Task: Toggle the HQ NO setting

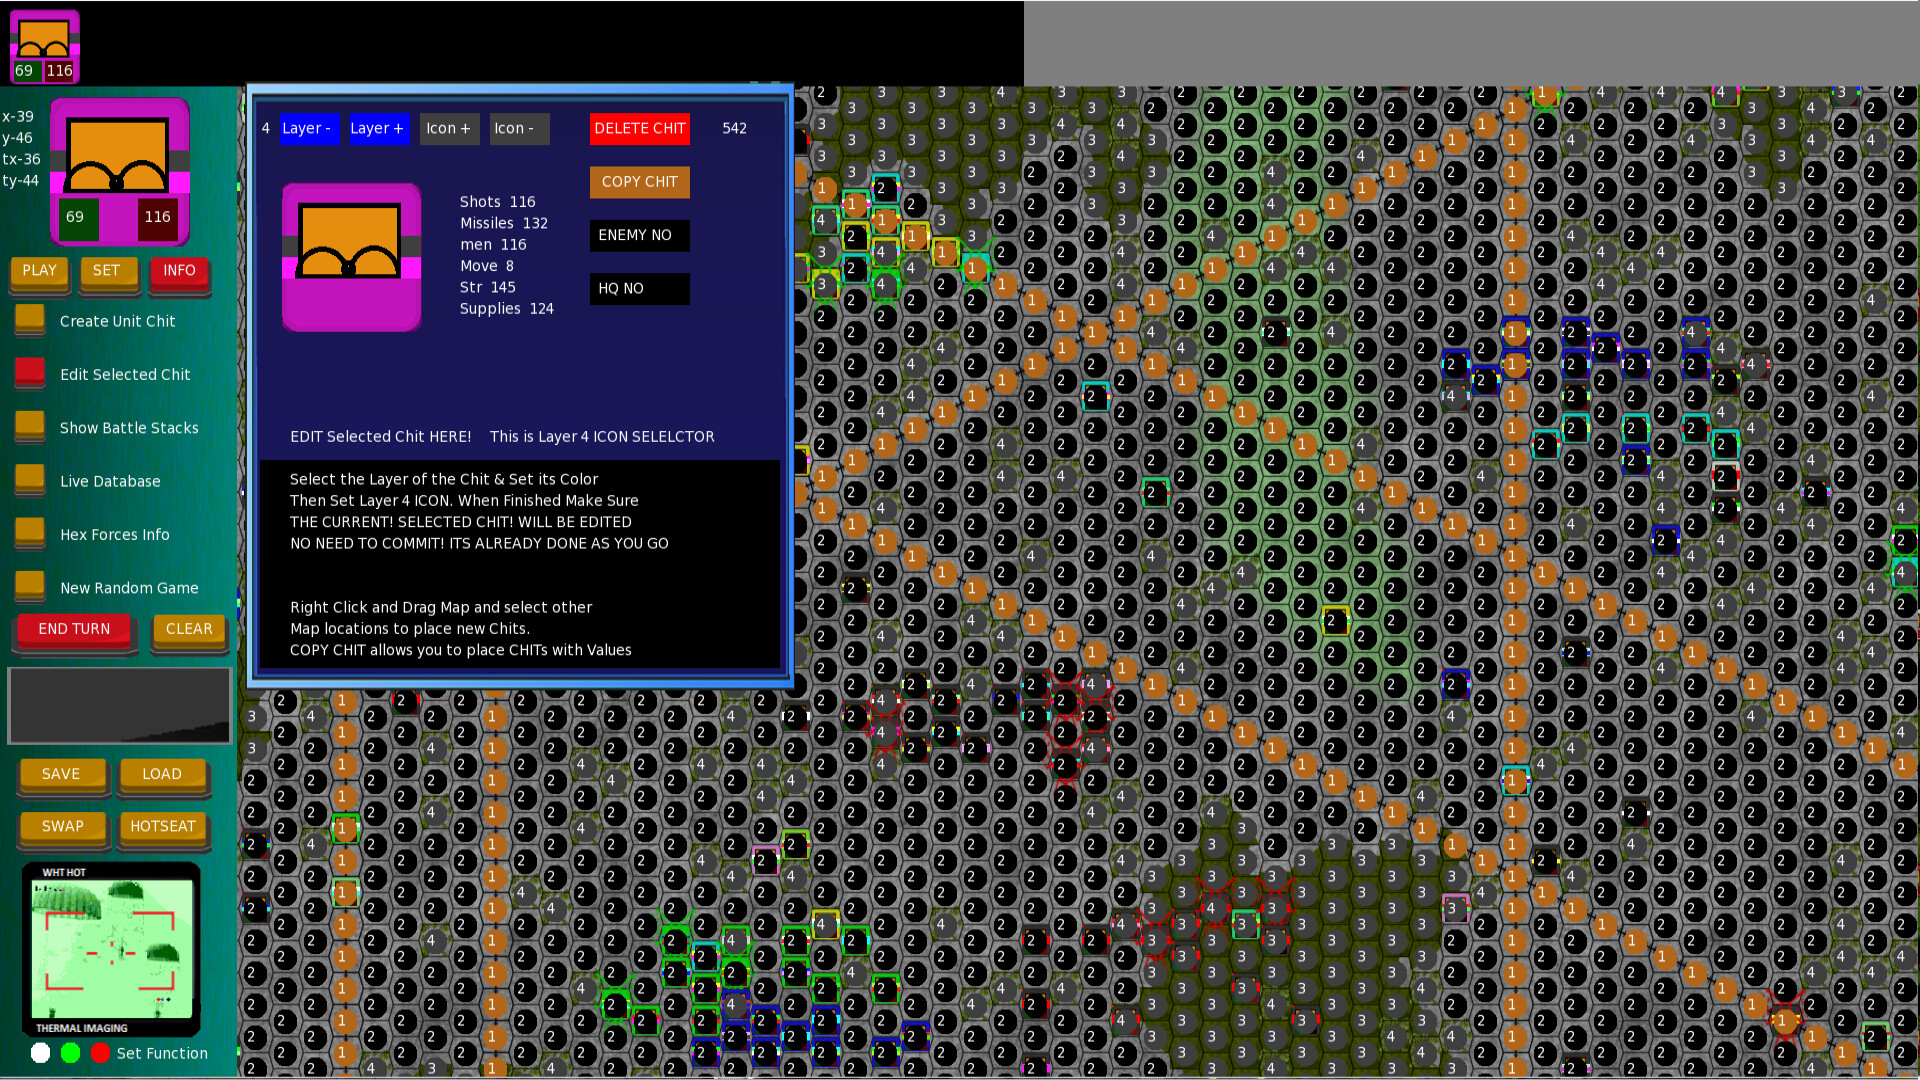Action: tap(638, 288)
